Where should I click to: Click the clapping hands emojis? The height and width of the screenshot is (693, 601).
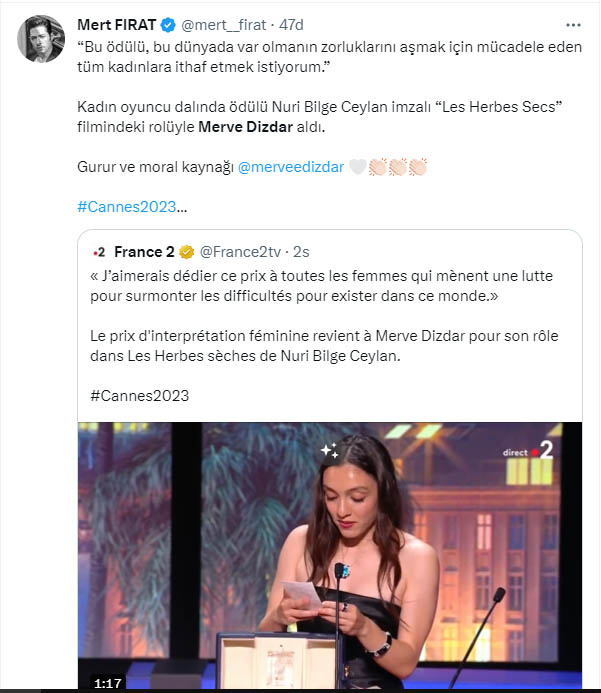(x=398, y=169)
